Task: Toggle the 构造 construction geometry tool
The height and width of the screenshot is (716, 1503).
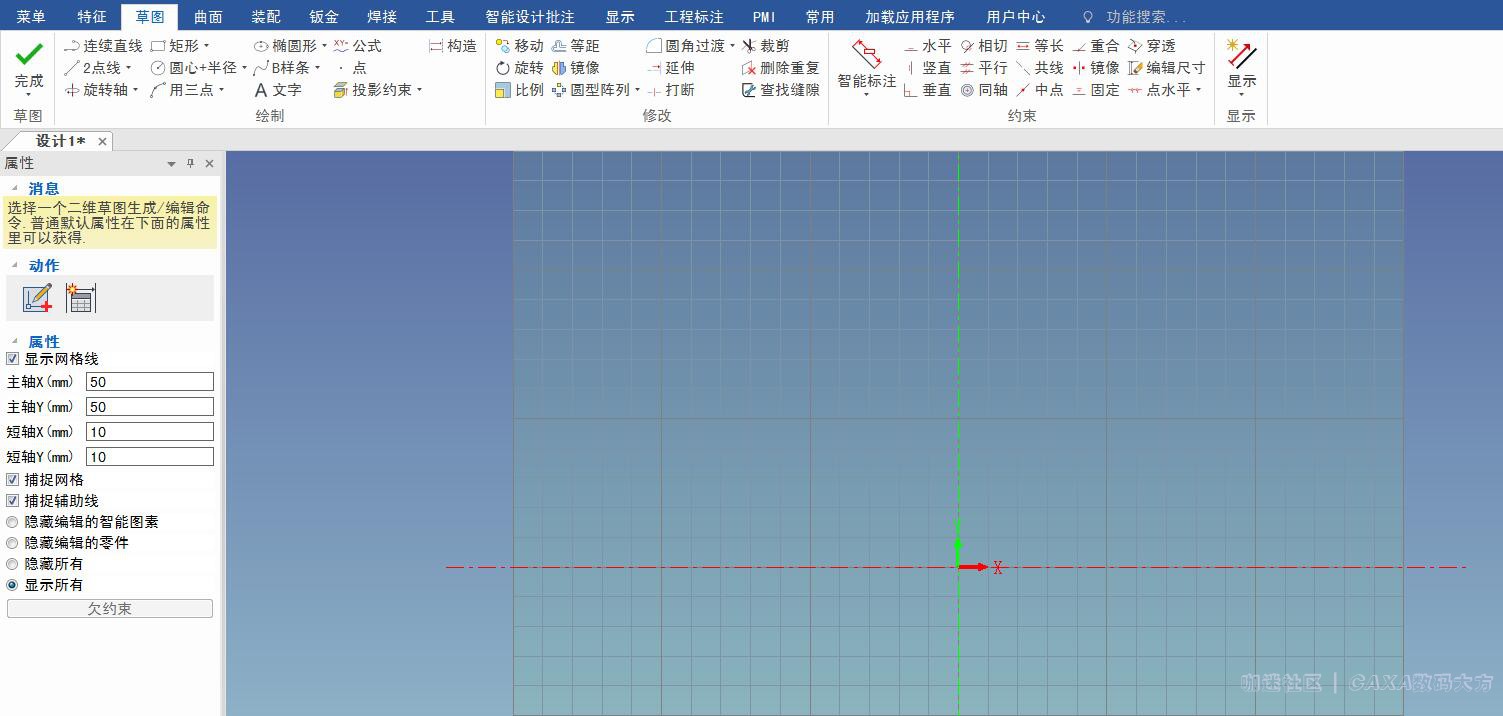Action: point(453,46)
